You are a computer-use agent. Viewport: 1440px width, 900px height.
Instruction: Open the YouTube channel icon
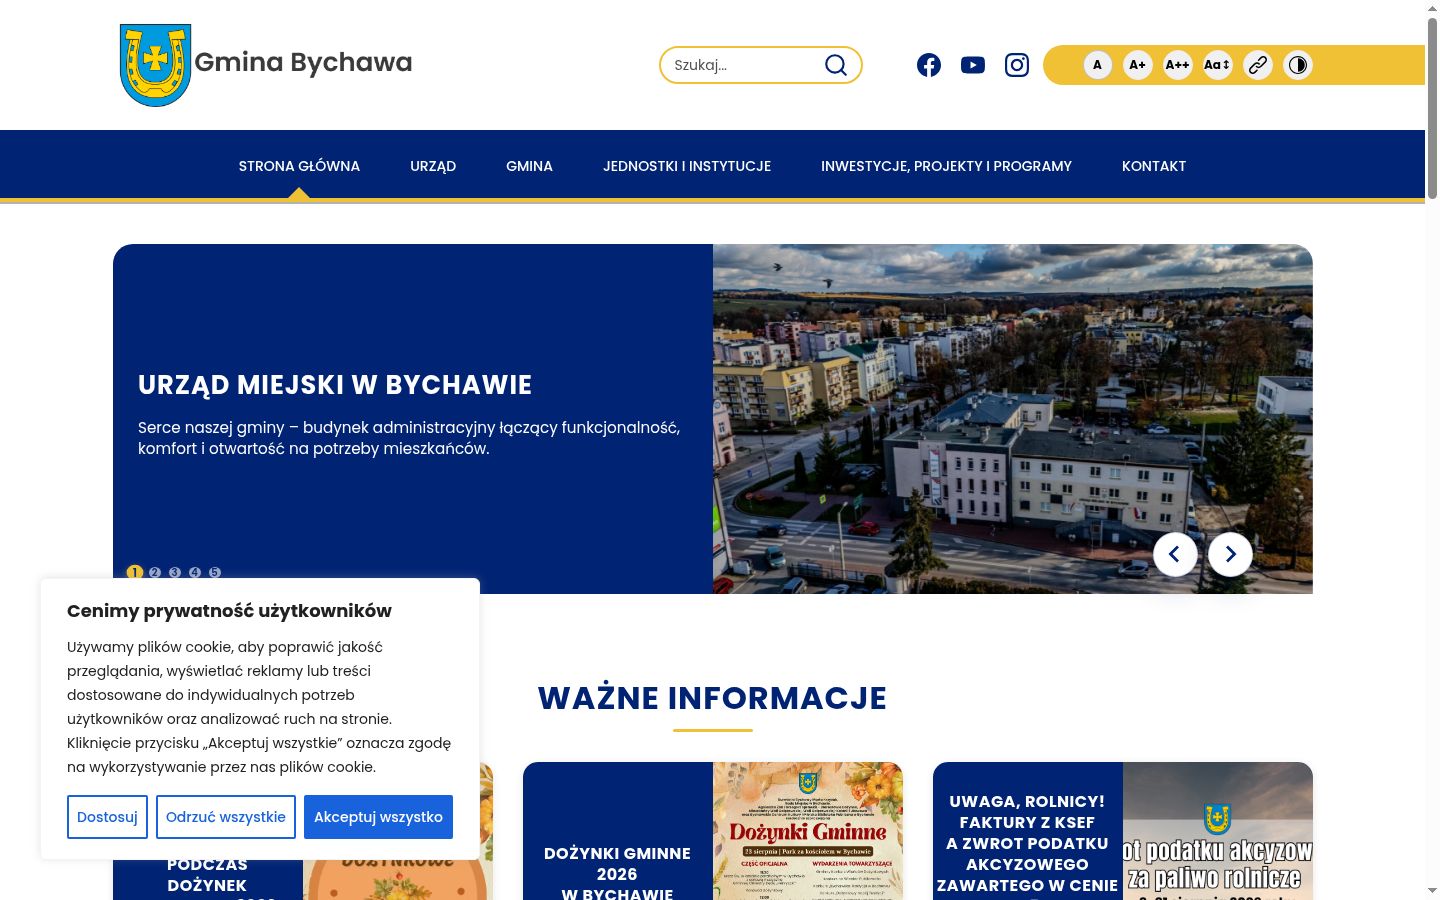pyautogui.click(x=973, y=65)
